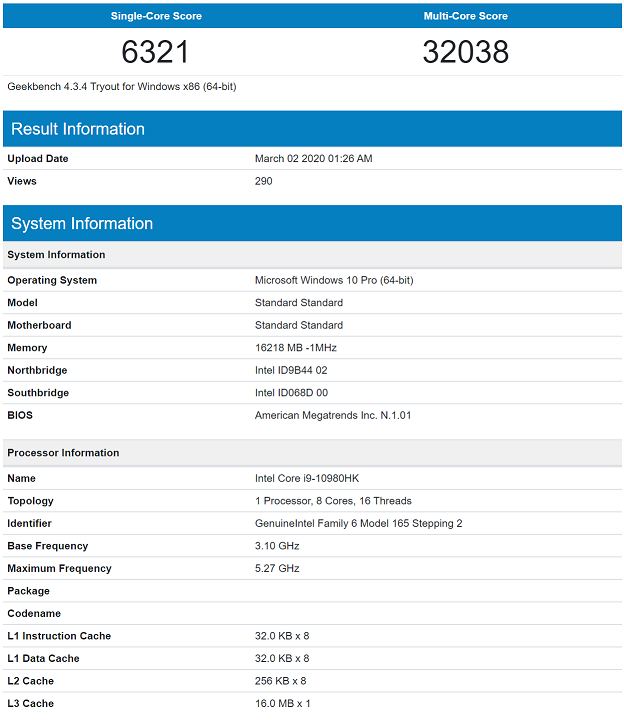Click Microsoft Windows 10 Pro (64-bit) value
The height and width of the screenshot is (725, 624).
coord(334,280)
